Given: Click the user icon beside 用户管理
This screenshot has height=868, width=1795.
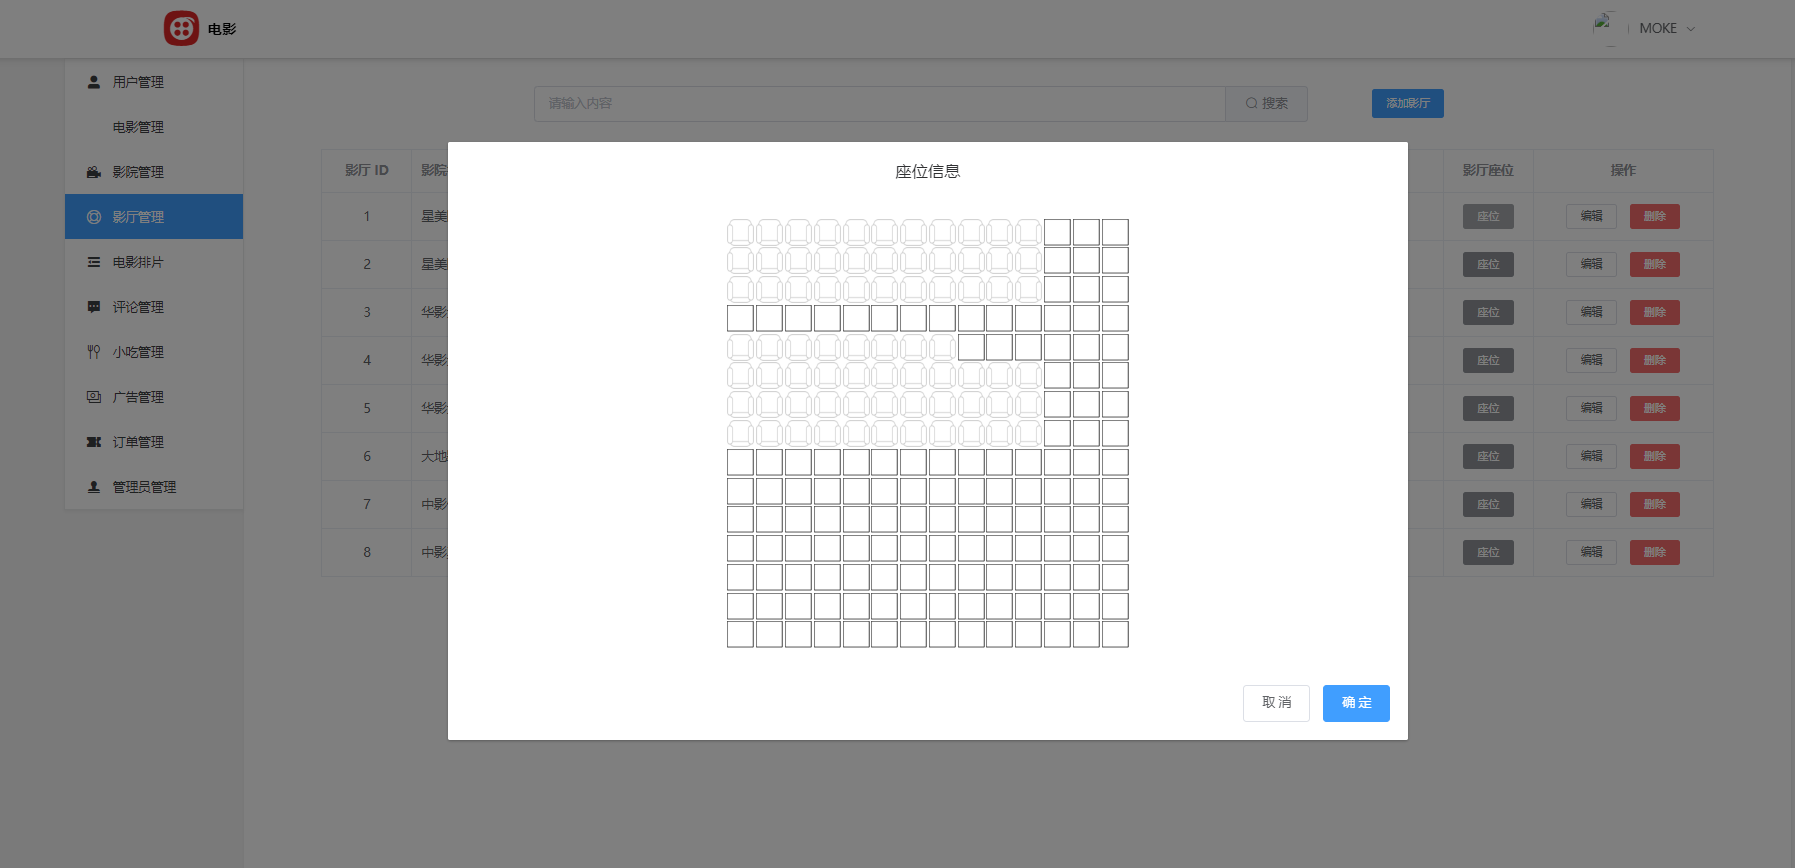Looking at the screenshot, I should point(94,82).
